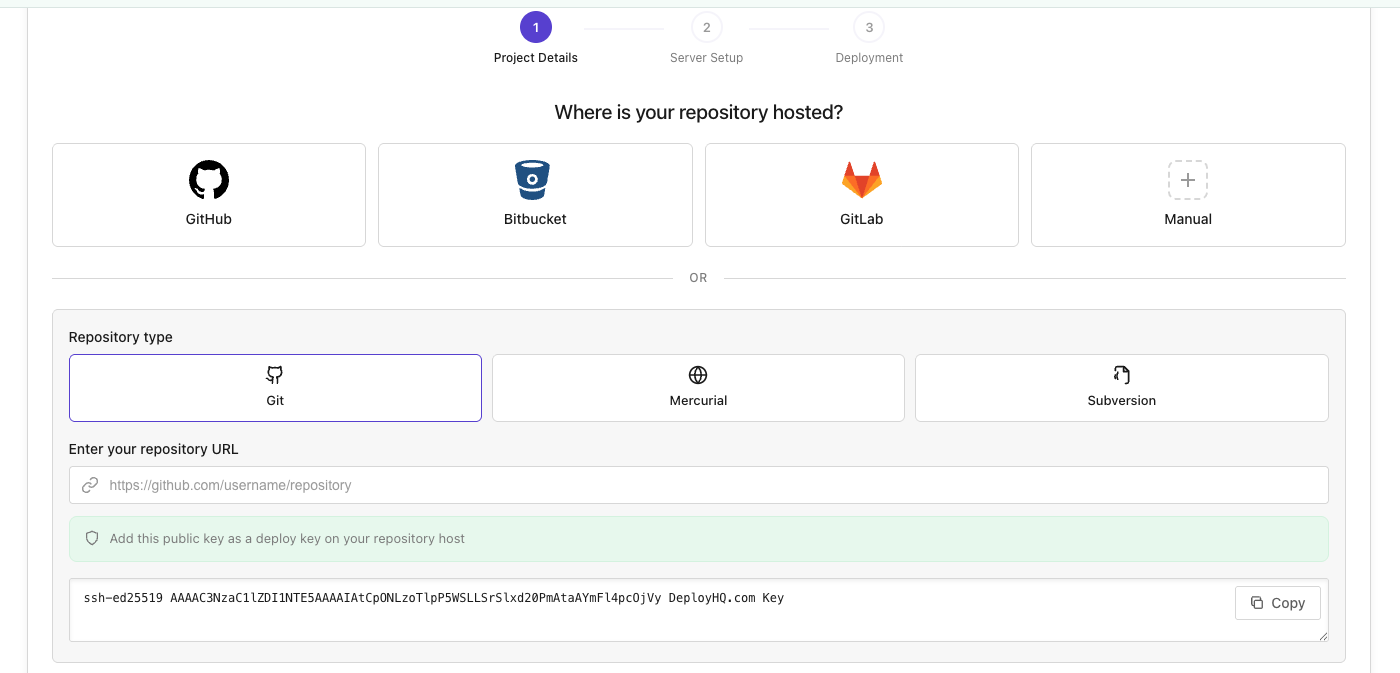The image size is (1400, 673).
Task: Click the step 1 circle indicator
Action: coord(535,27)
